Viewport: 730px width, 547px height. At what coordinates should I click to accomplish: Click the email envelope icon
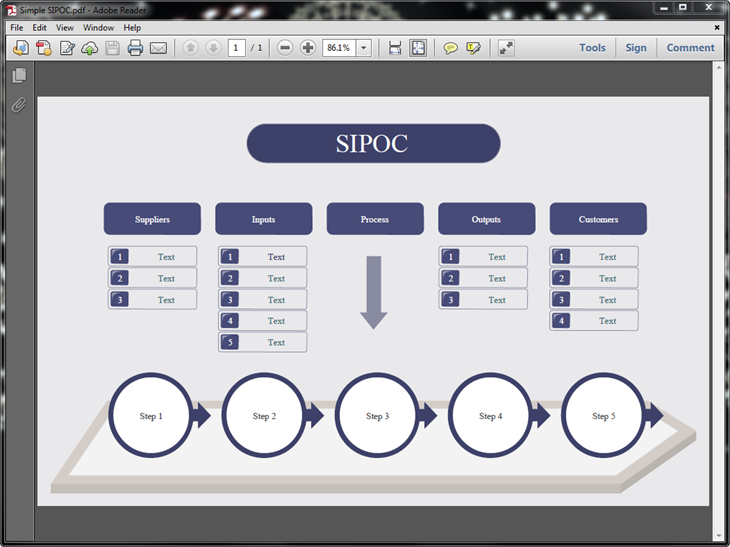[x=158, y=48]
